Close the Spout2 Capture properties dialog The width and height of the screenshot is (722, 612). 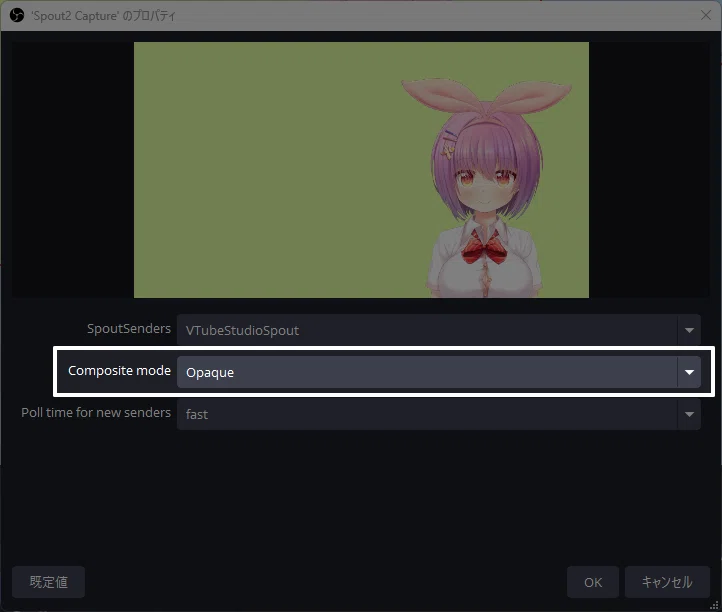click(x=705, y=15)
